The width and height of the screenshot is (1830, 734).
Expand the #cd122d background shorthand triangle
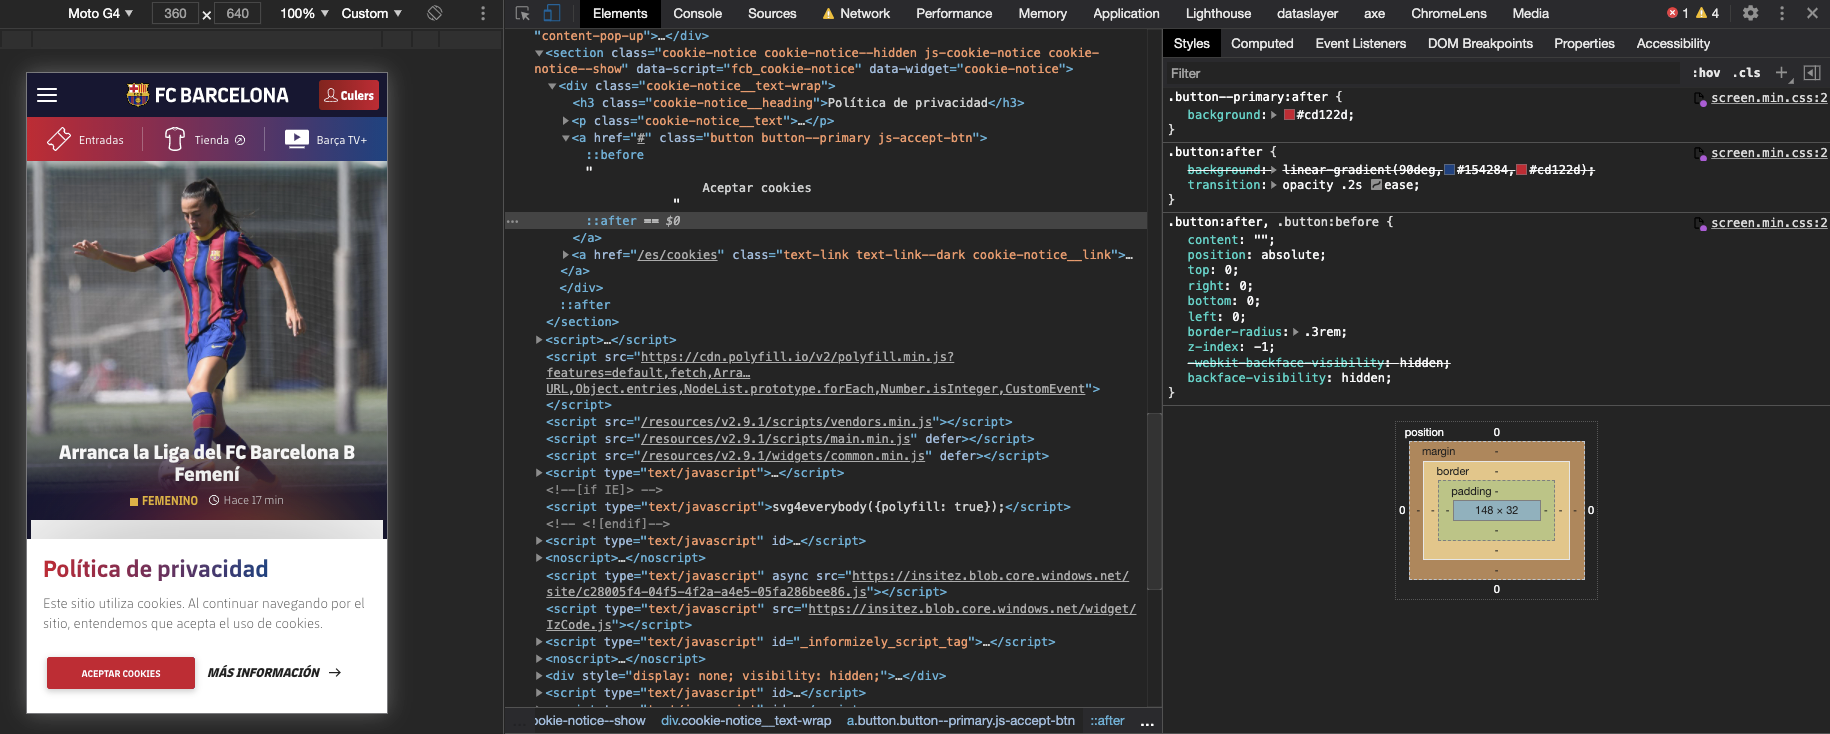pyautogui.click(x=1274, y=115)
